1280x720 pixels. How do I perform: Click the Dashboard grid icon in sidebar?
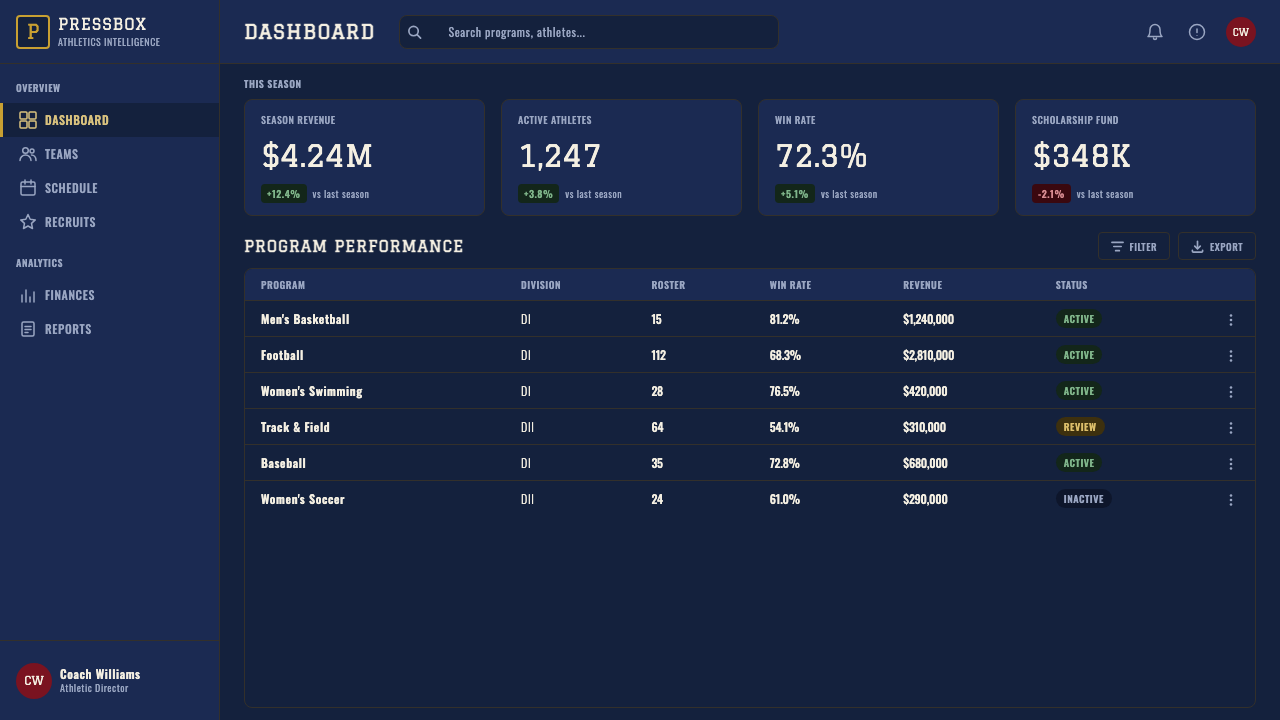[28, 120]
